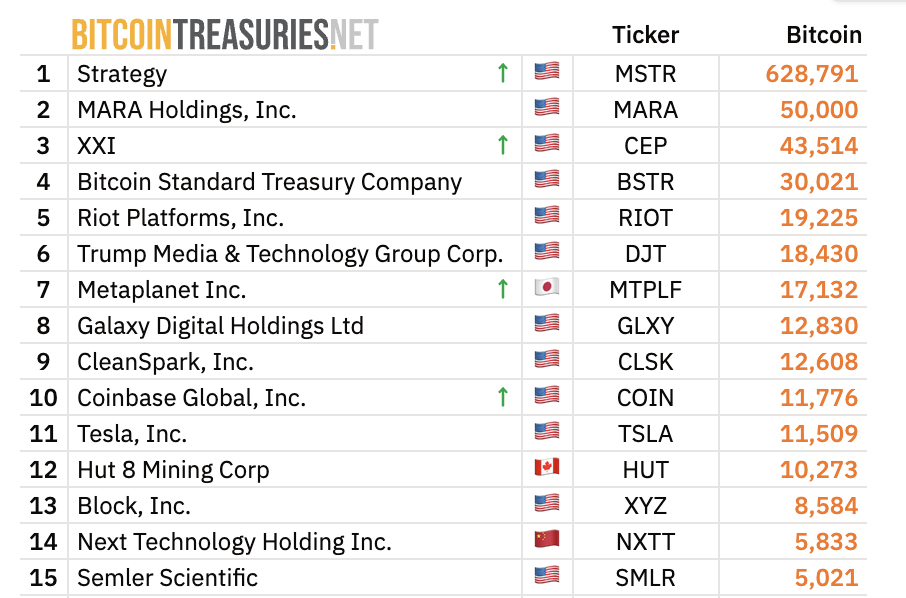Click the US flag in the MARA Holdings row
This screenshot has width=906, height=598.
[547, 109]
